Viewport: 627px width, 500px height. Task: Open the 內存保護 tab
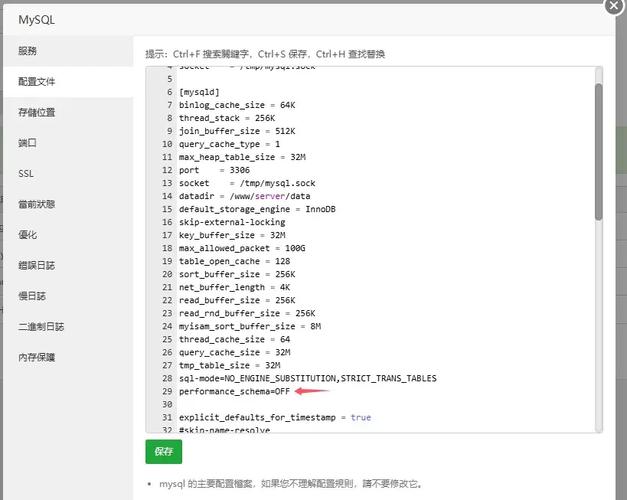[68, 357]
